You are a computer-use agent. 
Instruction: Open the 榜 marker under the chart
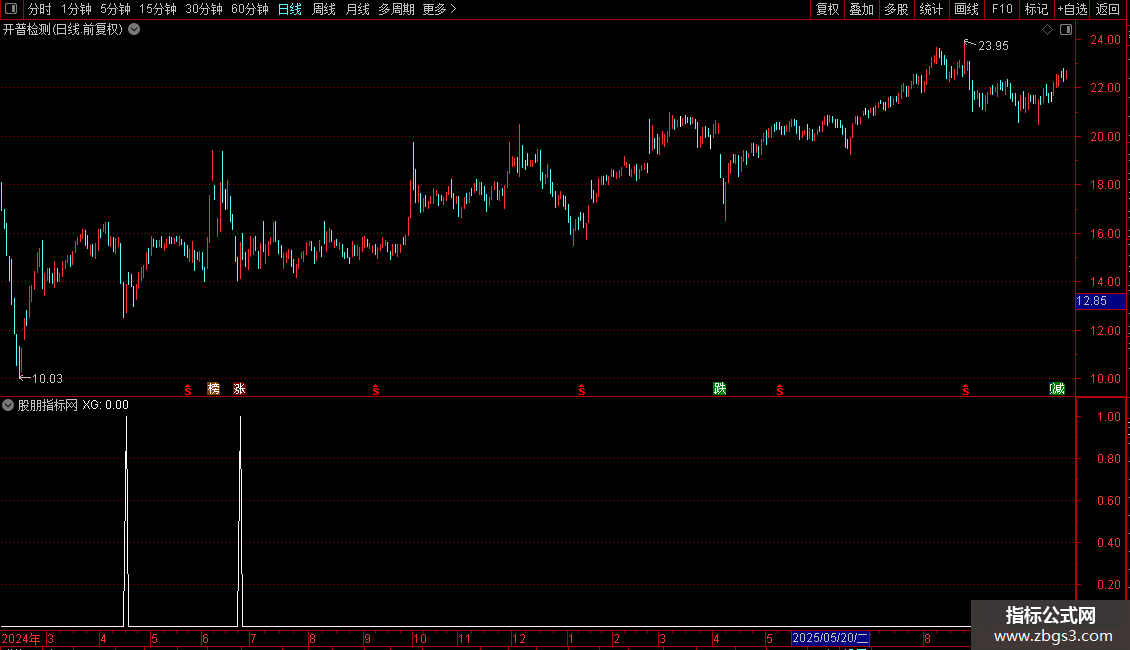tap(213, 388)
